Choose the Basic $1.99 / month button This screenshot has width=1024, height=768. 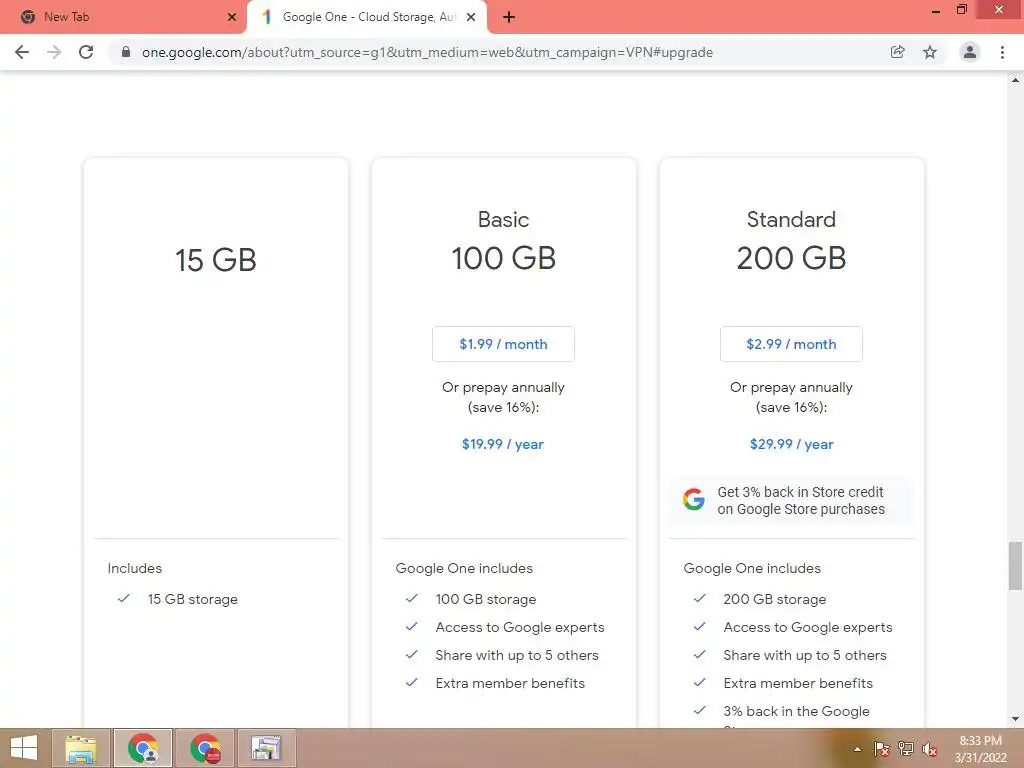504,344
